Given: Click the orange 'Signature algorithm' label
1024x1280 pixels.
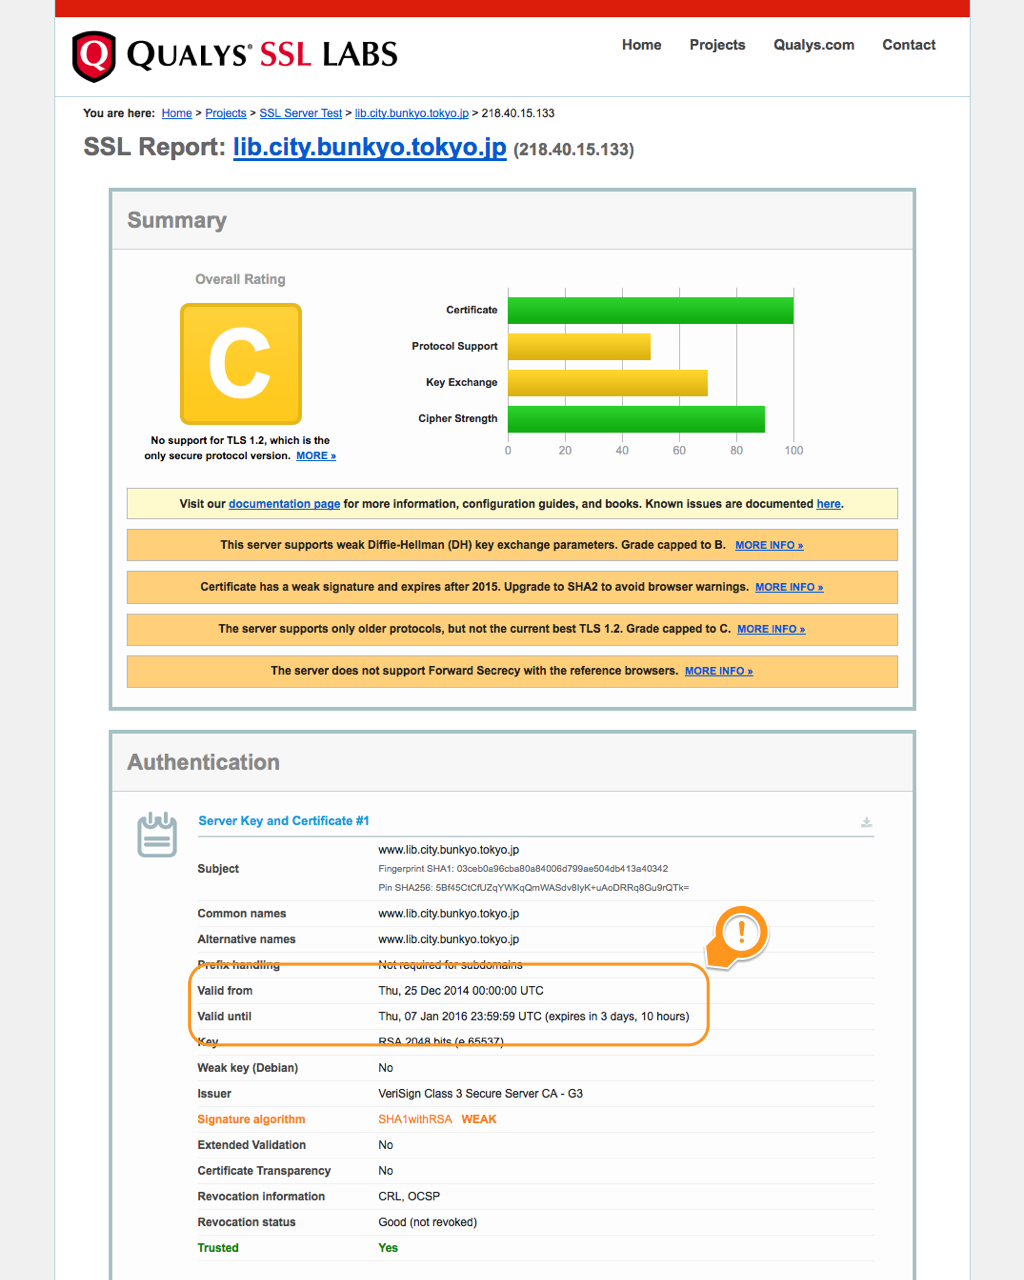Looking at the screenshot, I should point(251,1120).
